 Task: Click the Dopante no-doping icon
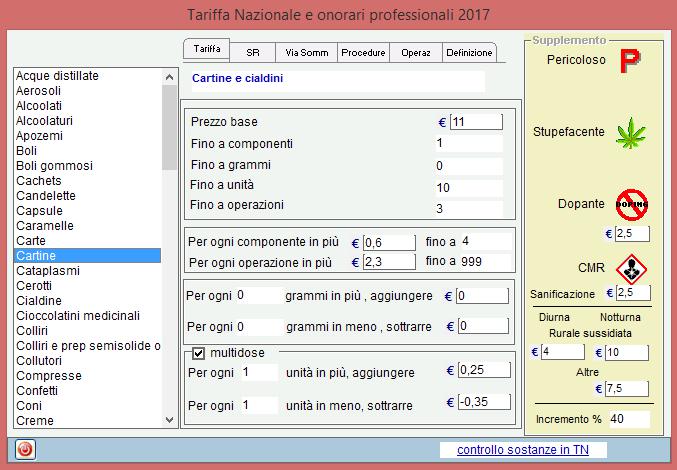coord(632,205)
